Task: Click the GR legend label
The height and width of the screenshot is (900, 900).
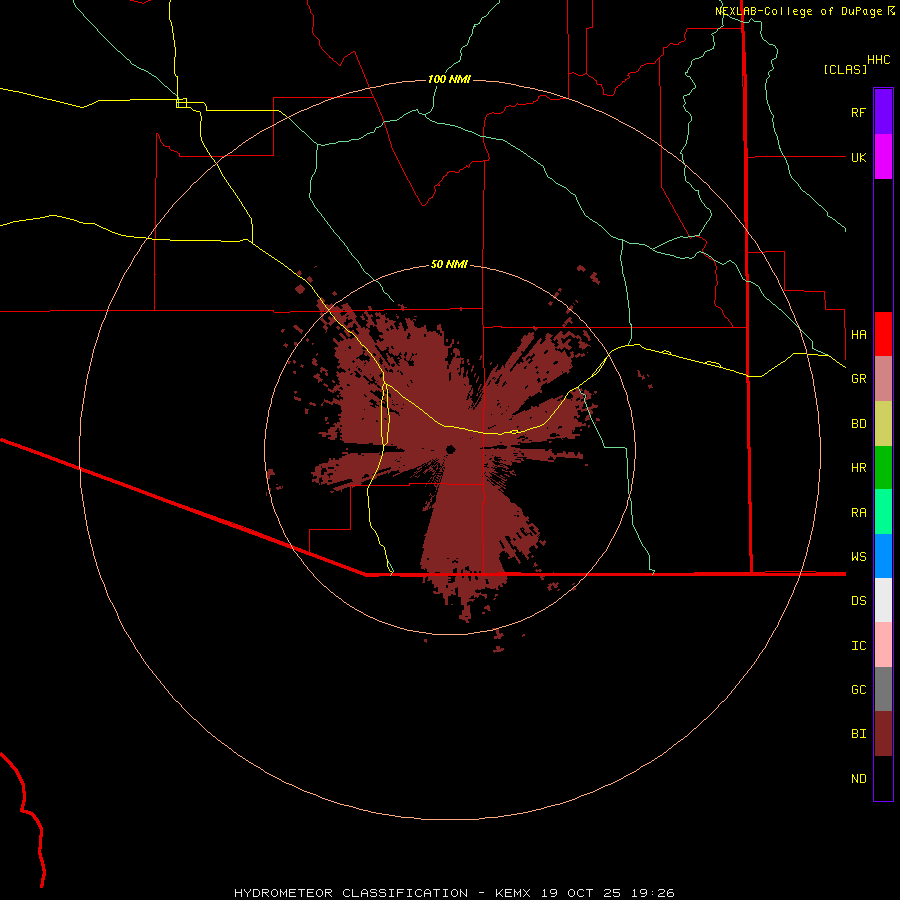Action: (x=858, y=379)
